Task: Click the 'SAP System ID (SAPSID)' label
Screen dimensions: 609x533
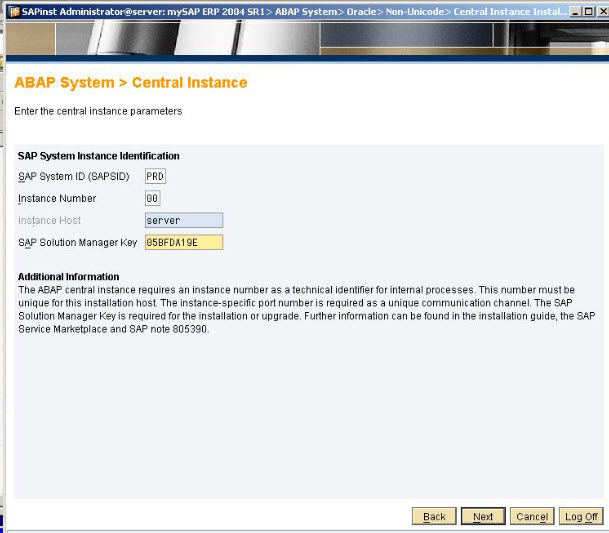Action: coord(74,176)
